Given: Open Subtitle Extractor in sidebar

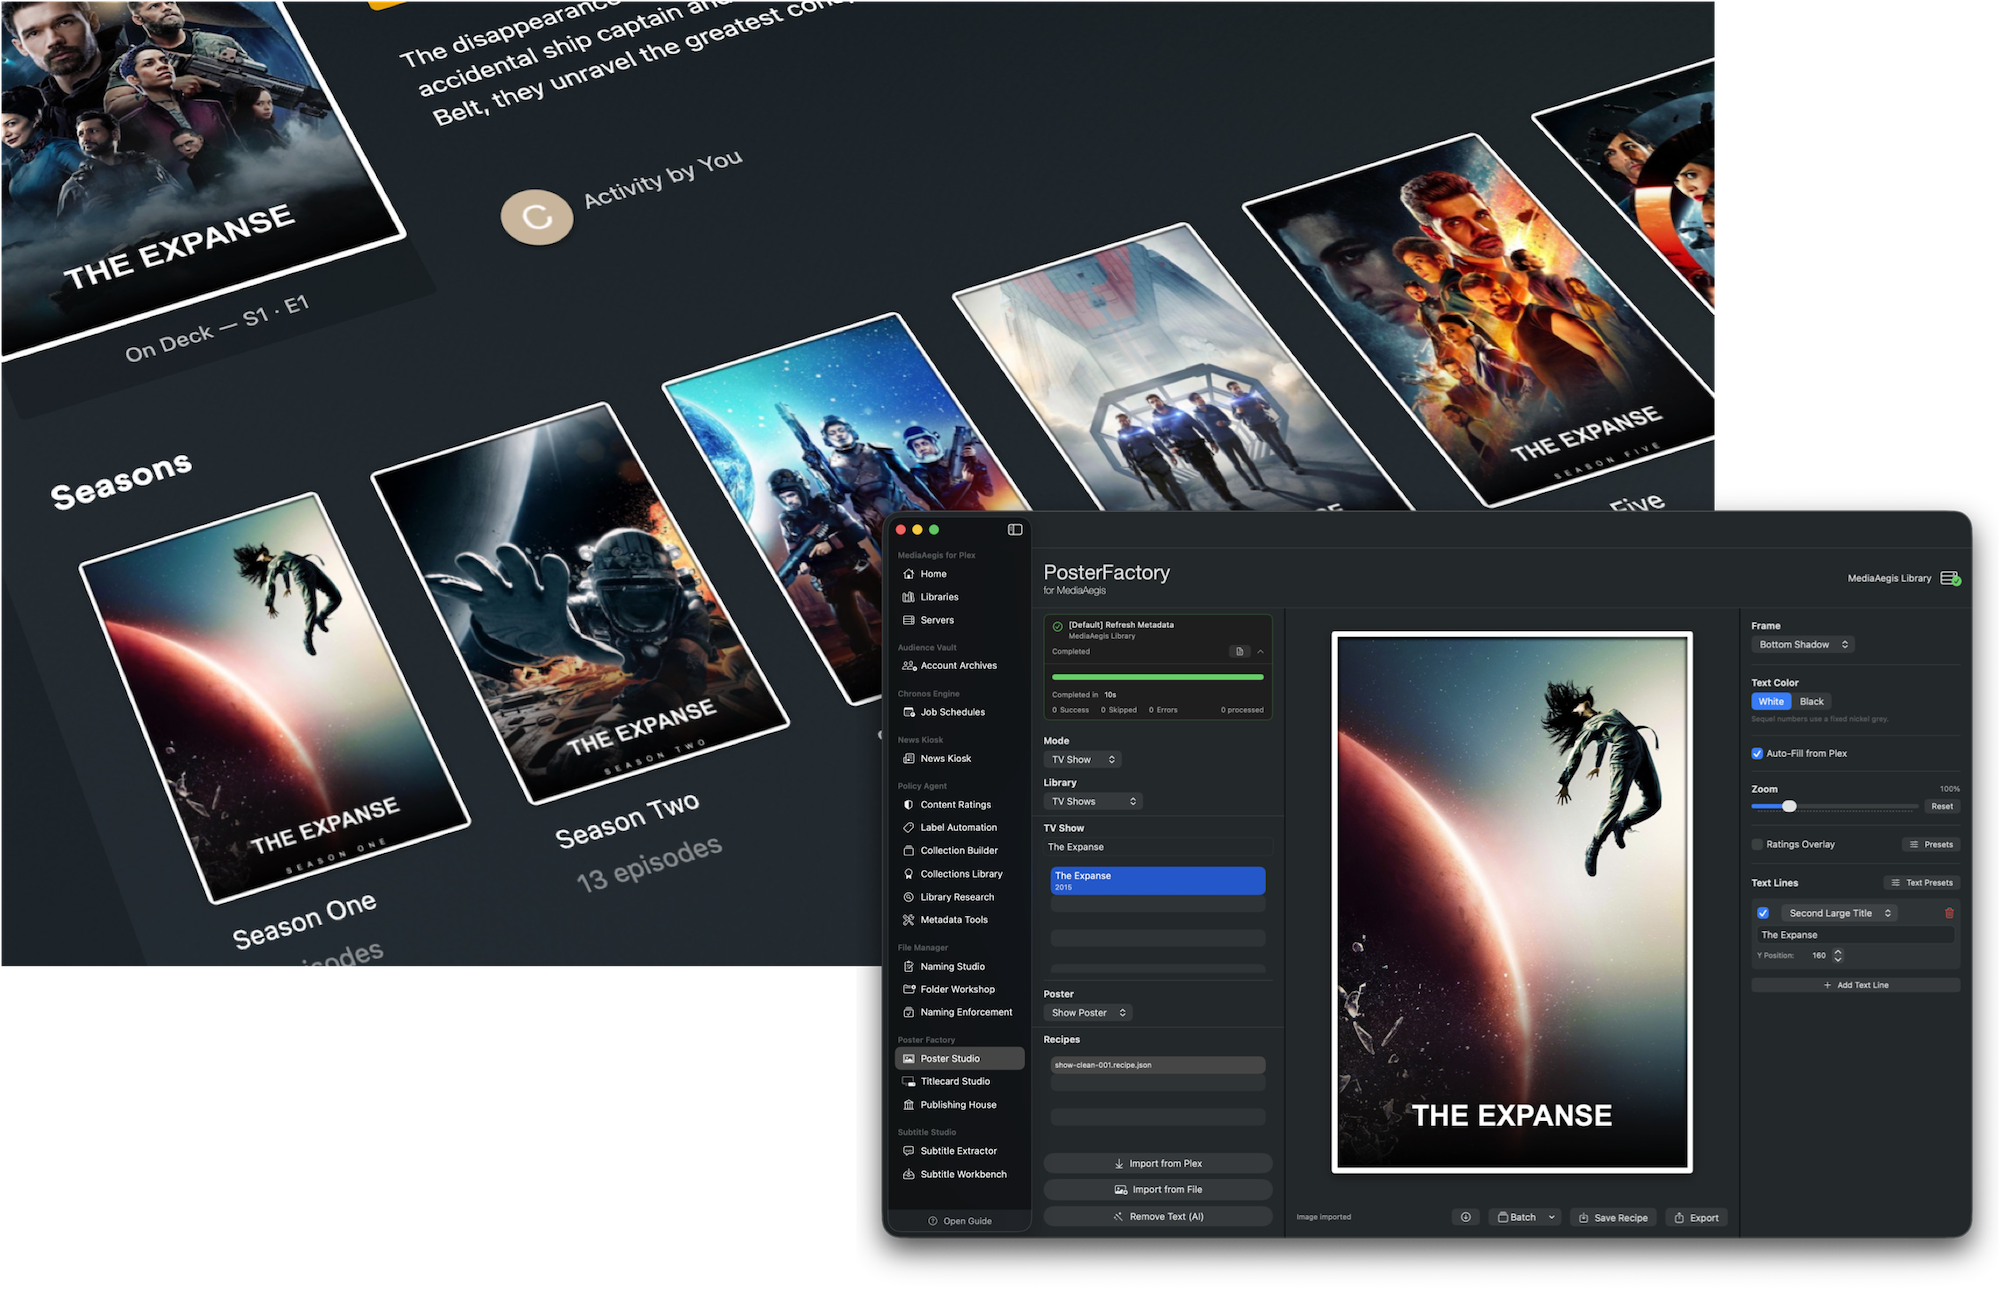Looking at the screenshot, I should [x=960, y=1151].
